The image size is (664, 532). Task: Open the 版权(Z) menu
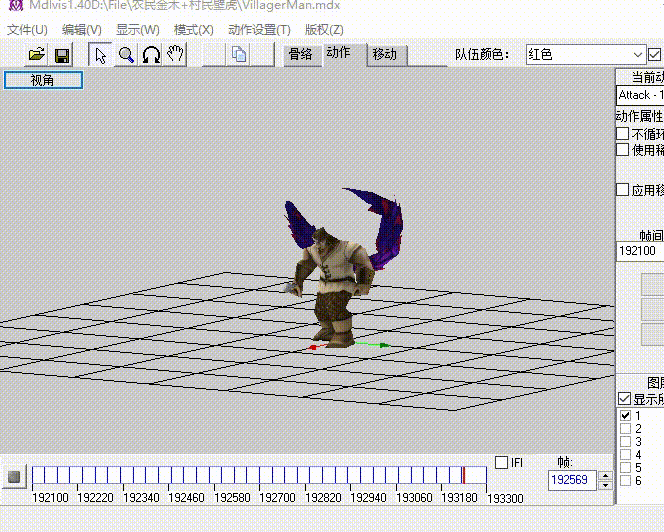click(x=324, y=30)
